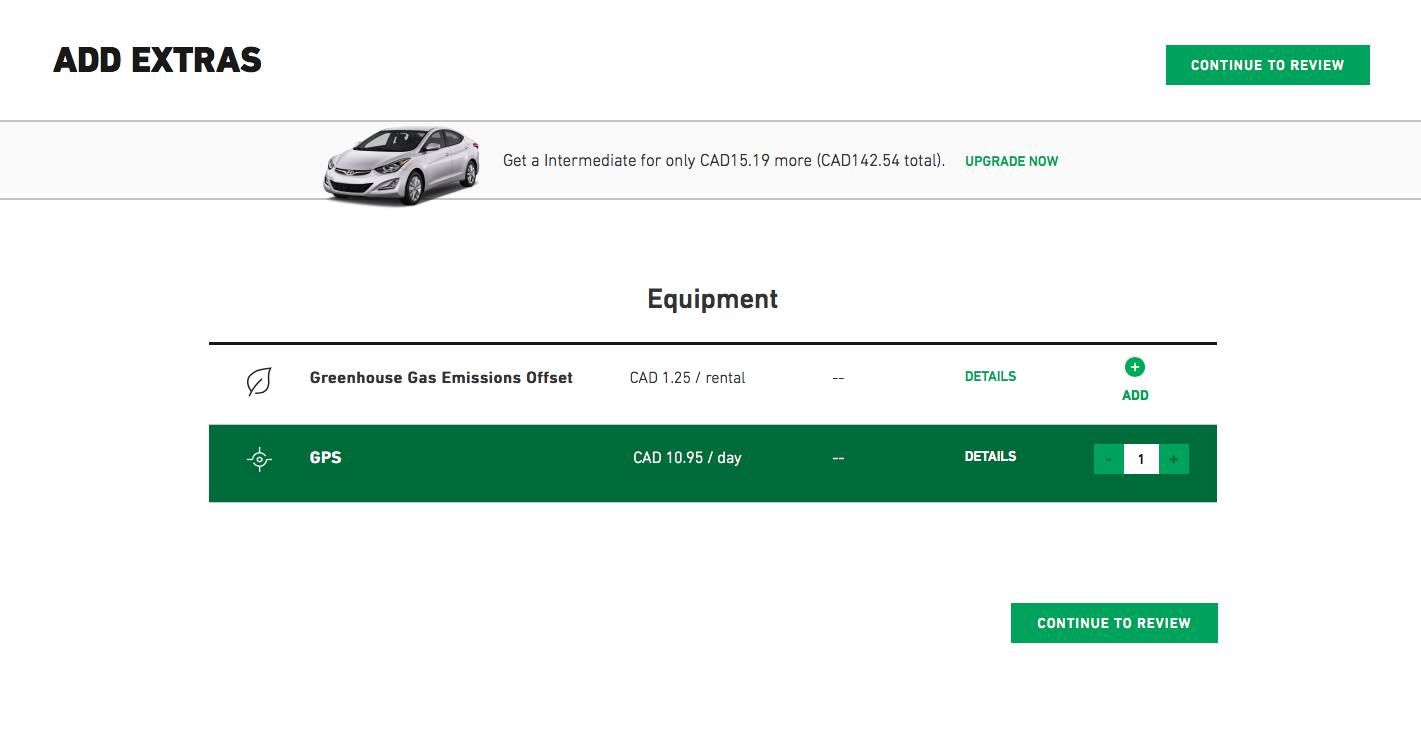Click Continue to Review button at top
The height and width of the screenshot is (730, 1421).
(x=1267, y=65)
